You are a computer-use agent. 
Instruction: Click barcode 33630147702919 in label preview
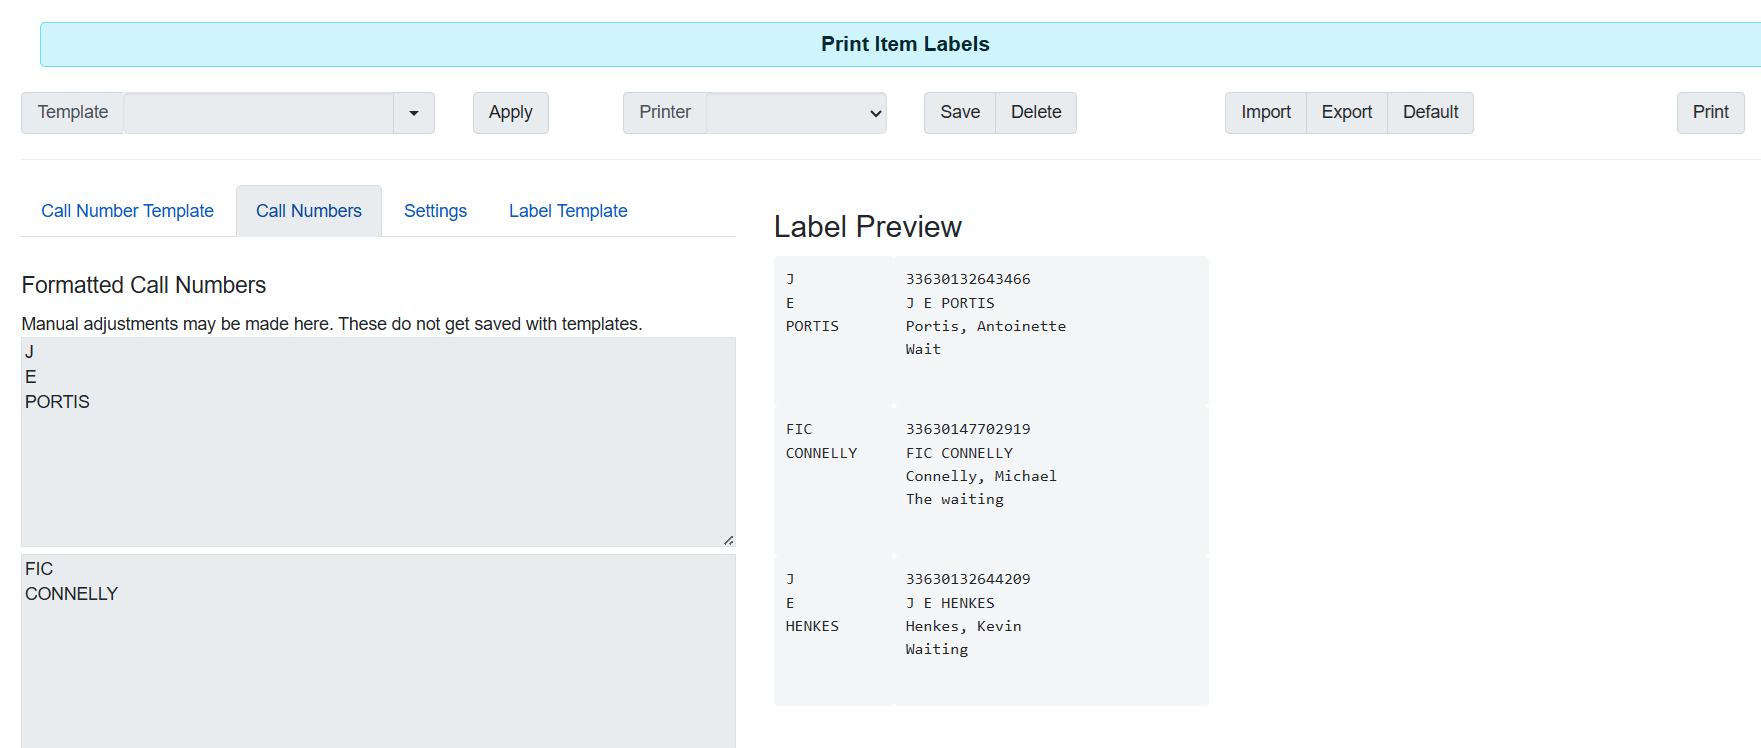click(x=968, y=429)
